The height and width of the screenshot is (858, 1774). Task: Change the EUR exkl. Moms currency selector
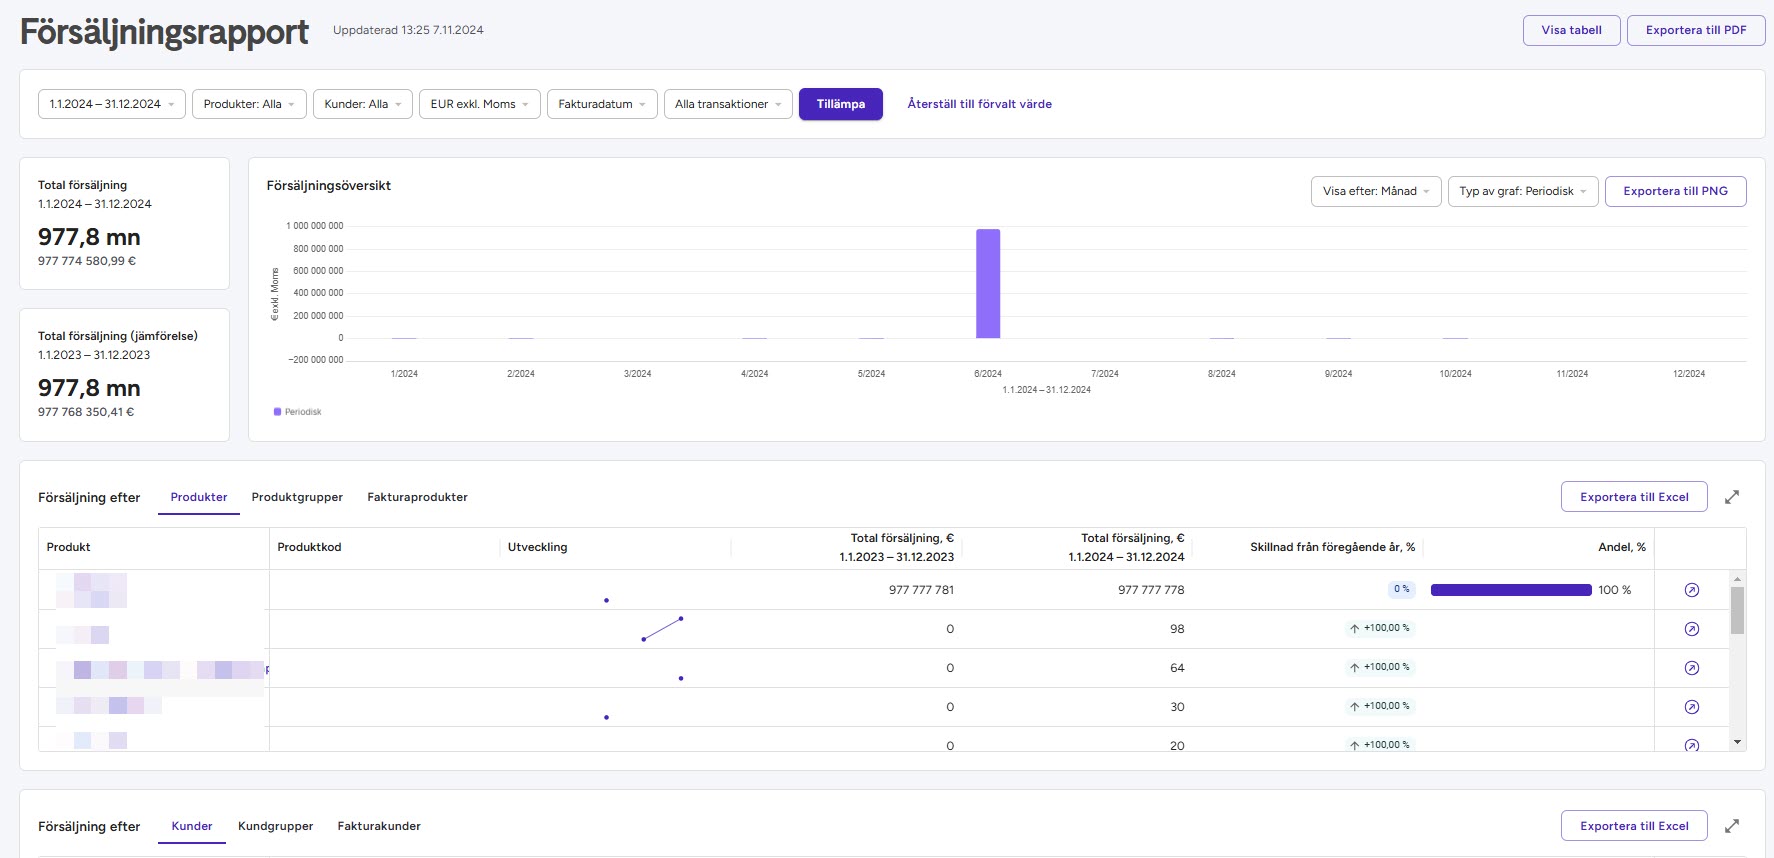[x=479, y=104]
